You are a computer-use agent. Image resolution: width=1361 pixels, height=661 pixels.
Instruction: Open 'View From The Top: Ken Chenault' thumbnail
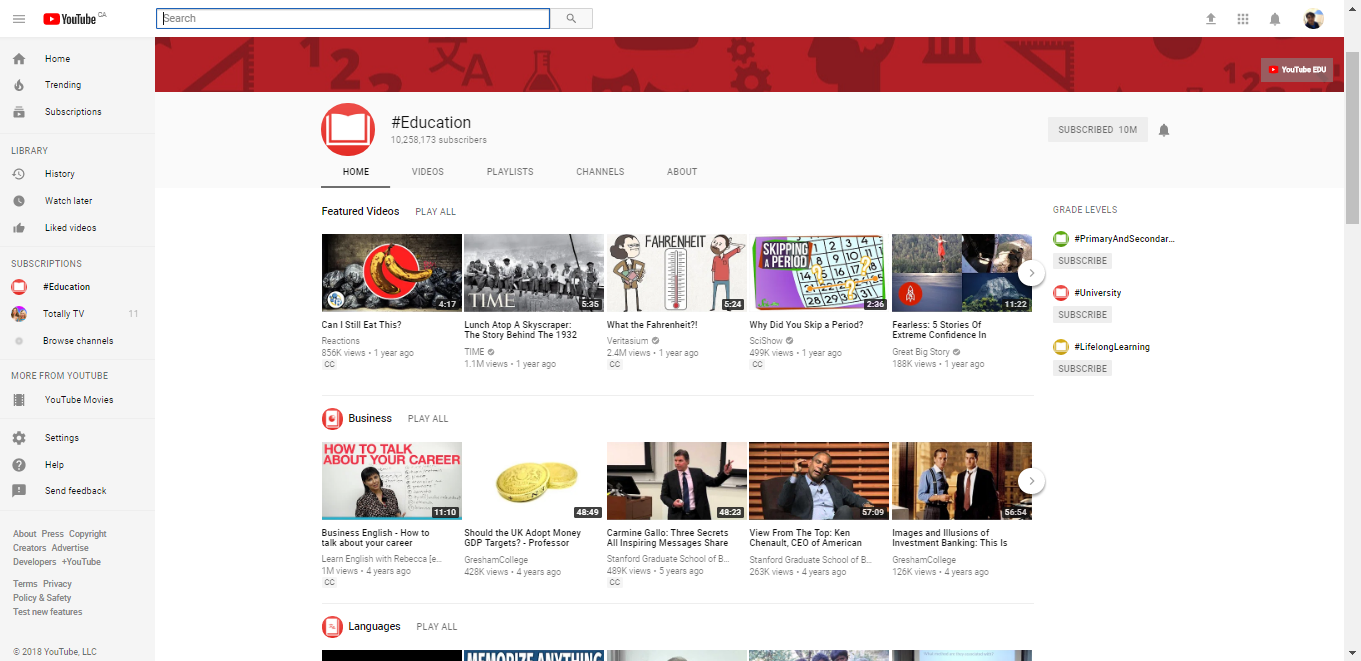pos(819,481)
